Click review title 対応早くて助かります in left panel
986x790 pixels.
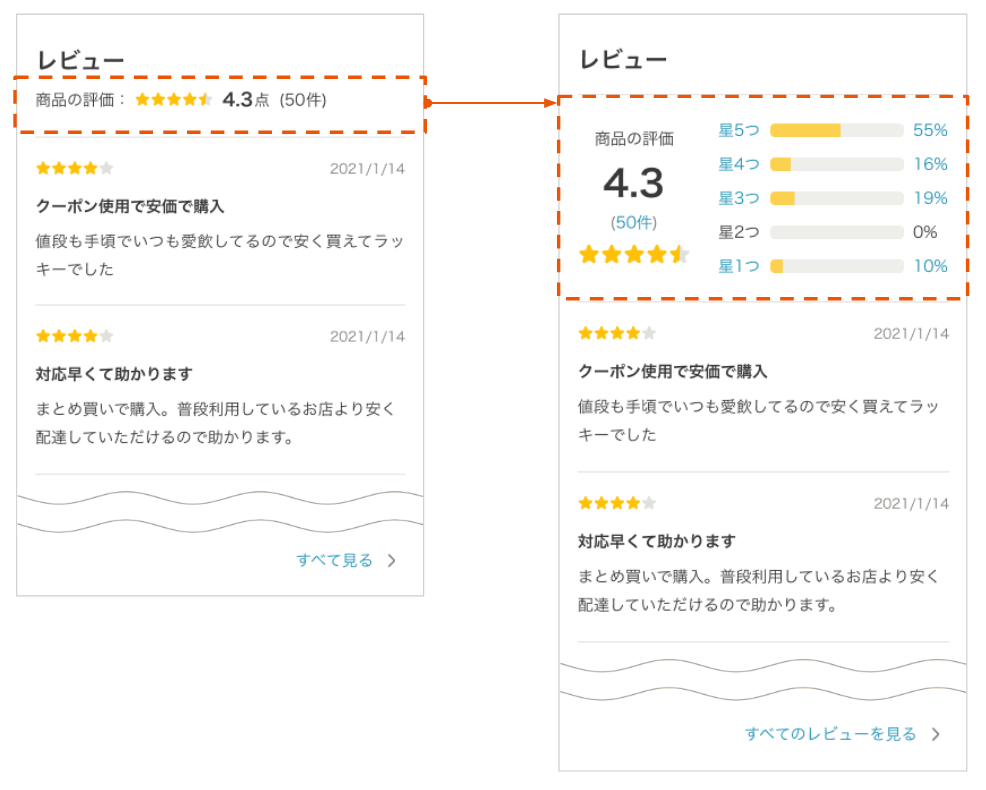[x=113, y=374]
